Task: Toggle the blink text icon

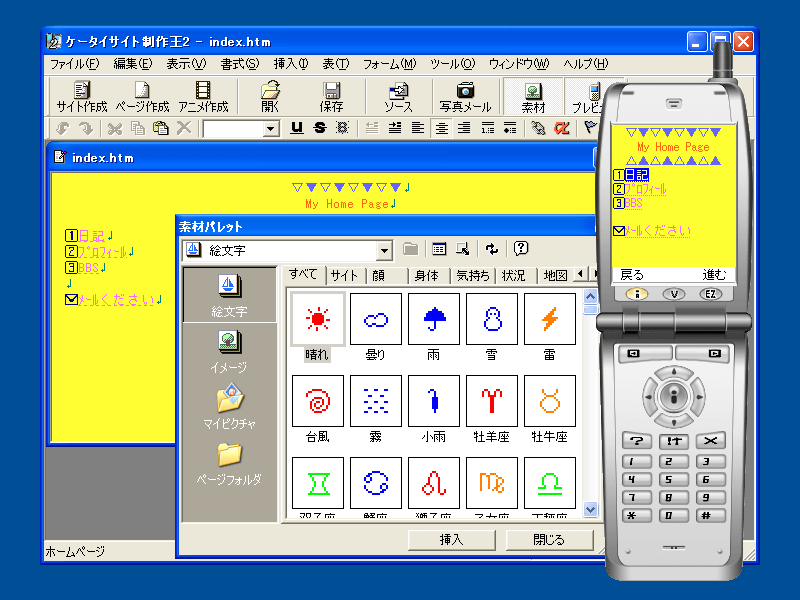Action: 342,128
